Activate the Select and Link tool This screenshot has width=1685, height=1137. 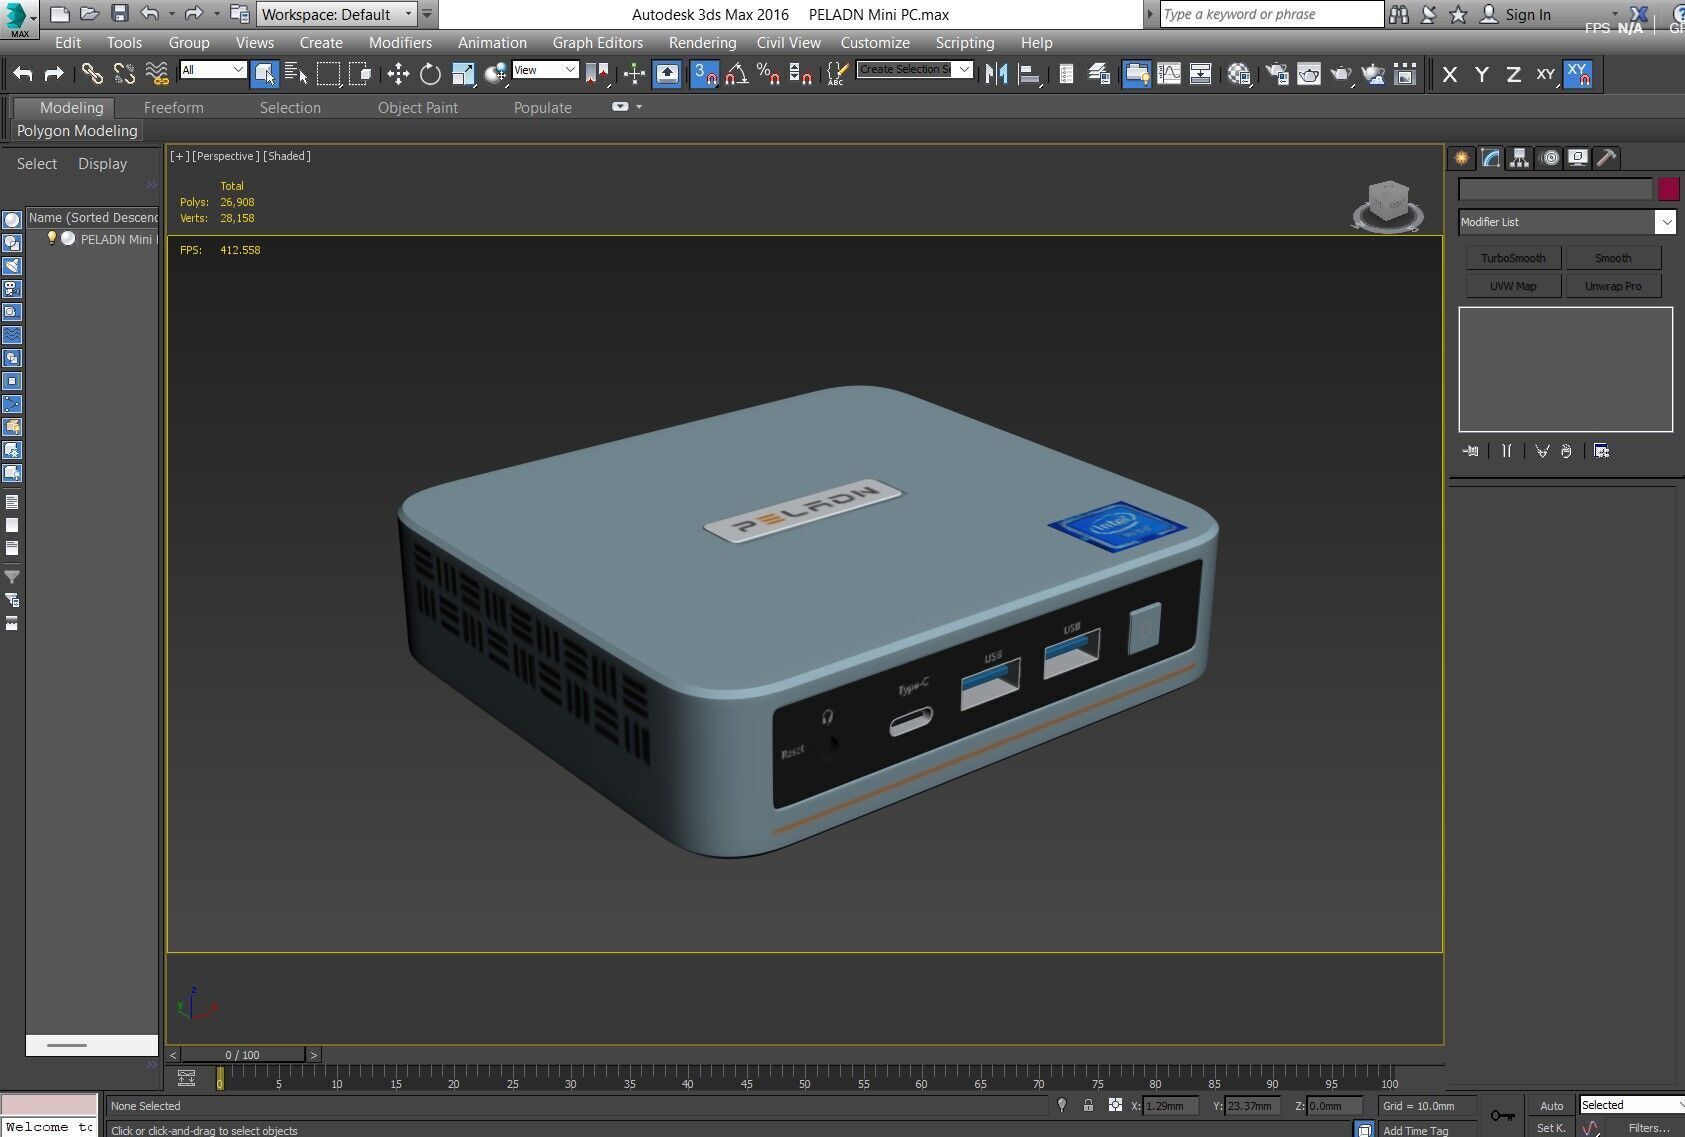pyautogui.click(x=92, y=74)
